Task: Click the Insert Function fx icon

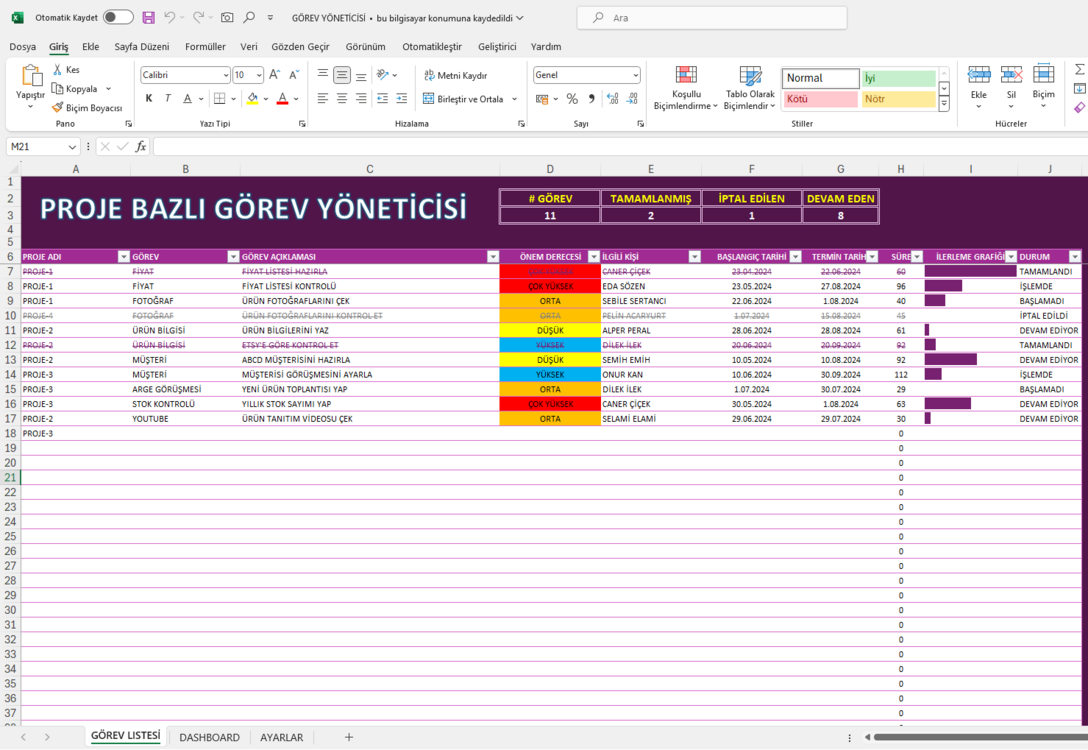Action: click(141, 146)
